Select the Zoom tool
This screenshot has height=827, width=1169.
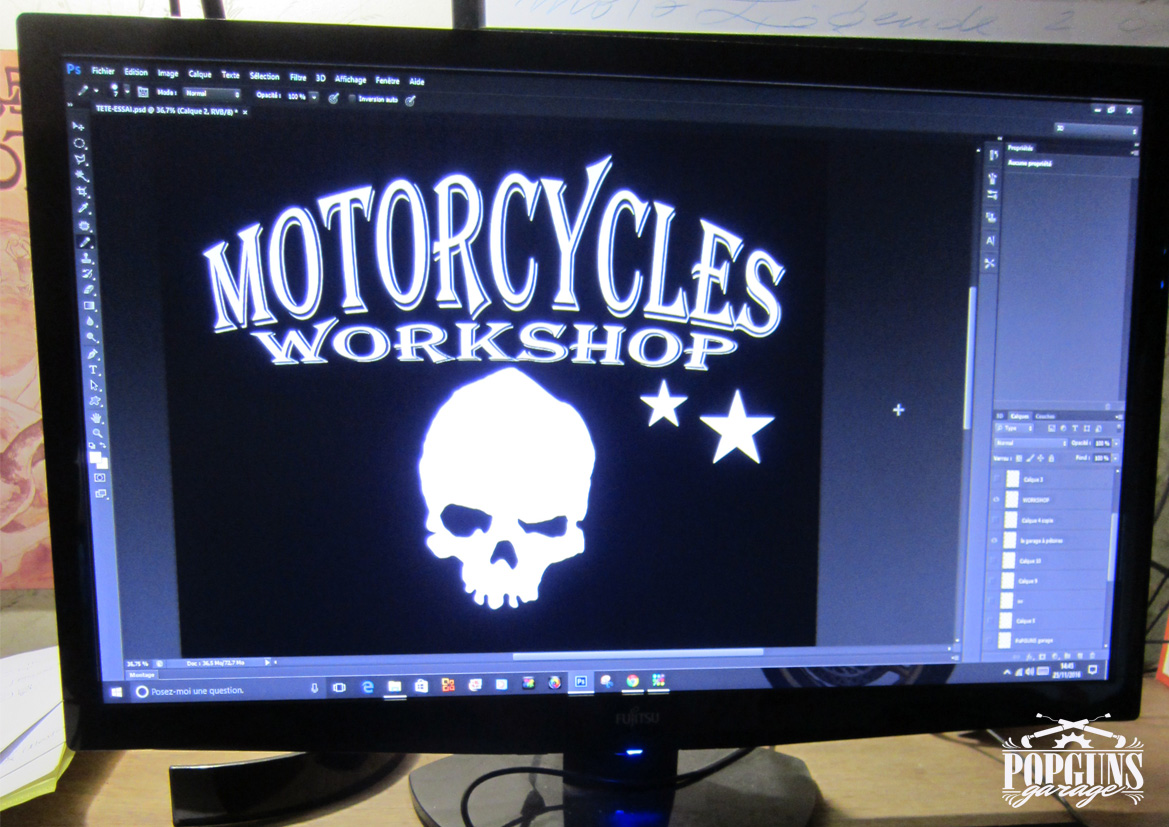click(x=97, y=433)
